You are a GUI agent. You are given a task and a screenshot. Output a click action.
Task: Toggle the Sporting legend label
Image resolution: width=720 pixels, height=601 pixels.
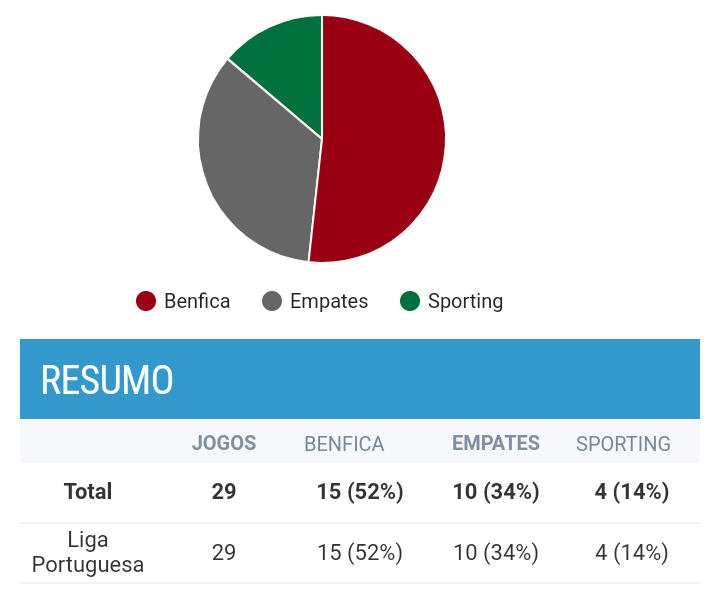(x=466, y=301)
